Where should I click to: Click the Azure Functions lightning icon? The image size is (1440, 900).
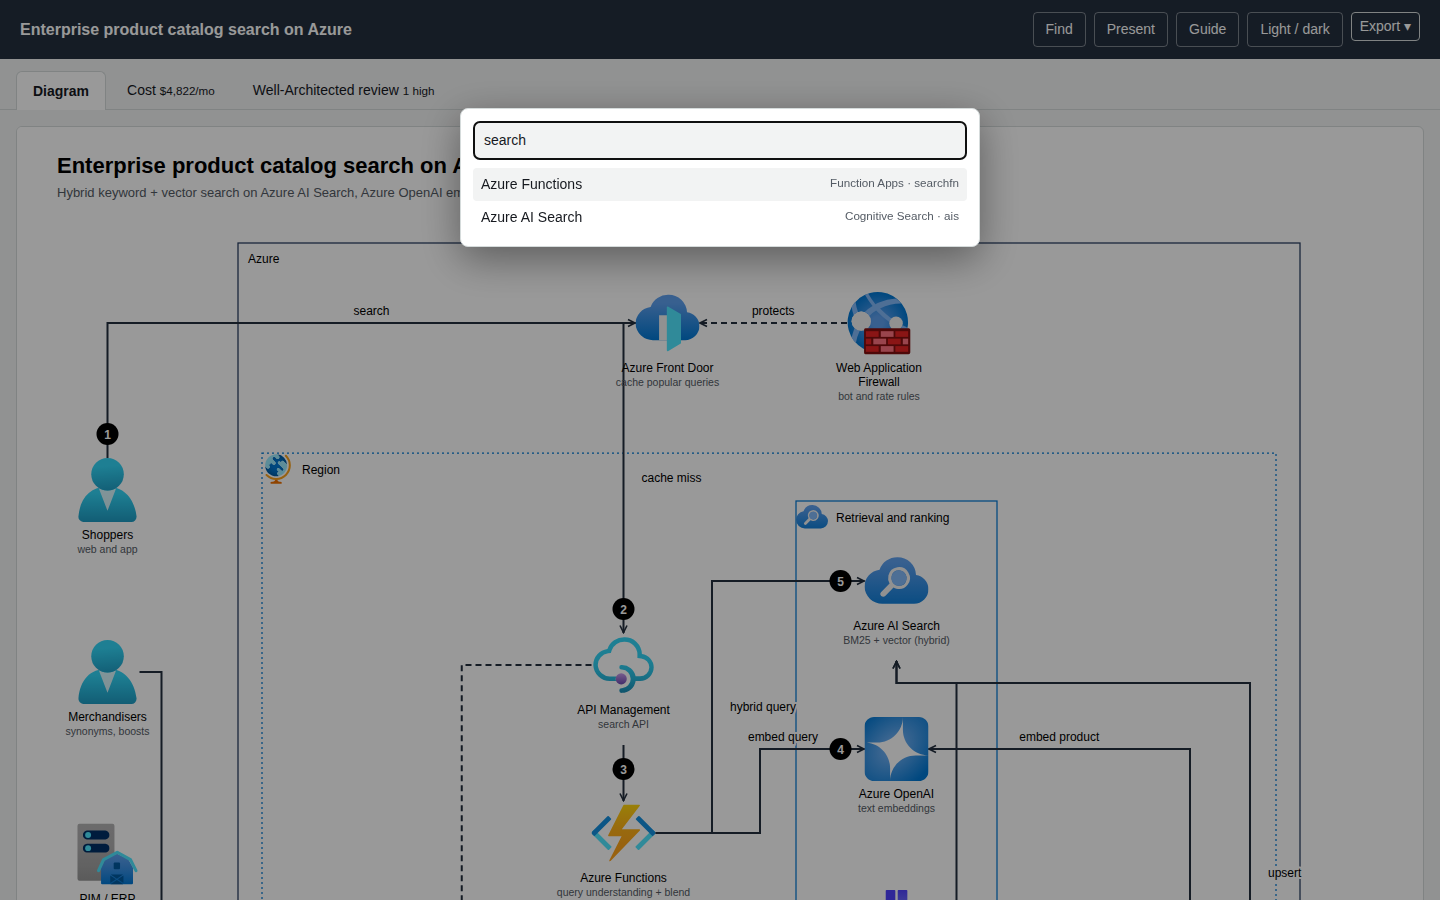[623, 832]
